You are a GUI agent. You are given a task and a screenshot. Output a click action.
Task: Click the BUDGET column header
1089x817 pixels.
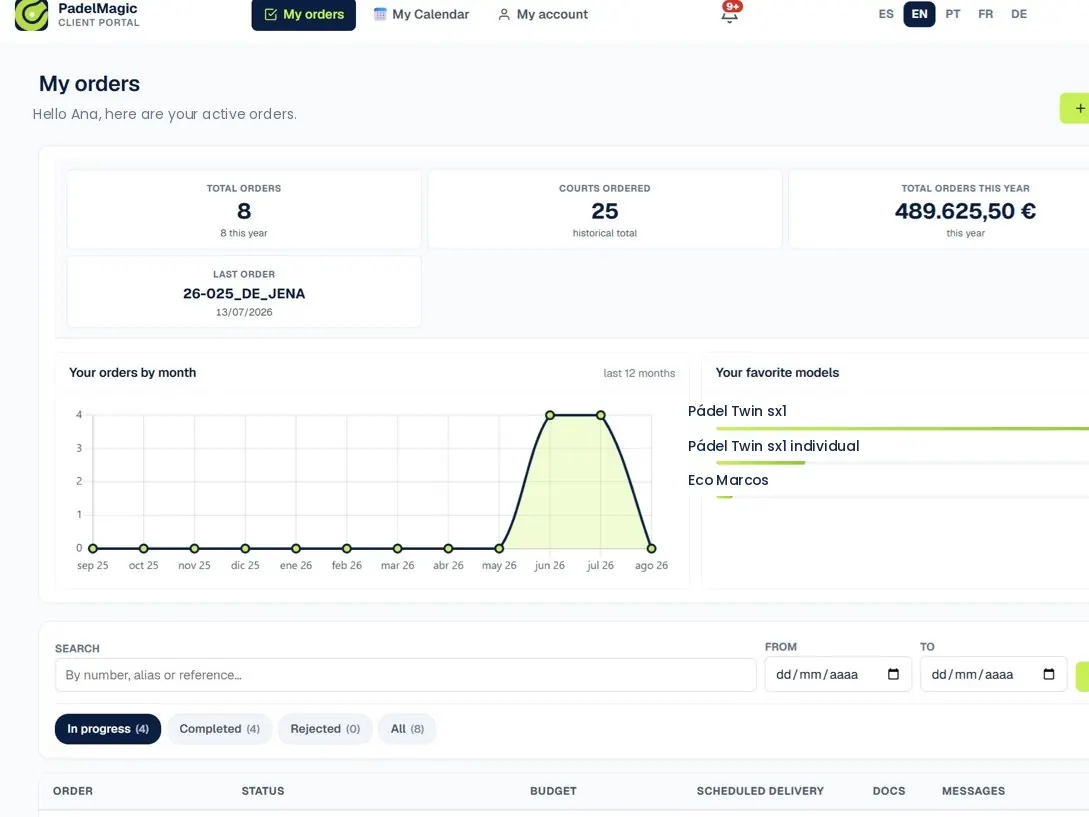coord(553,791)
